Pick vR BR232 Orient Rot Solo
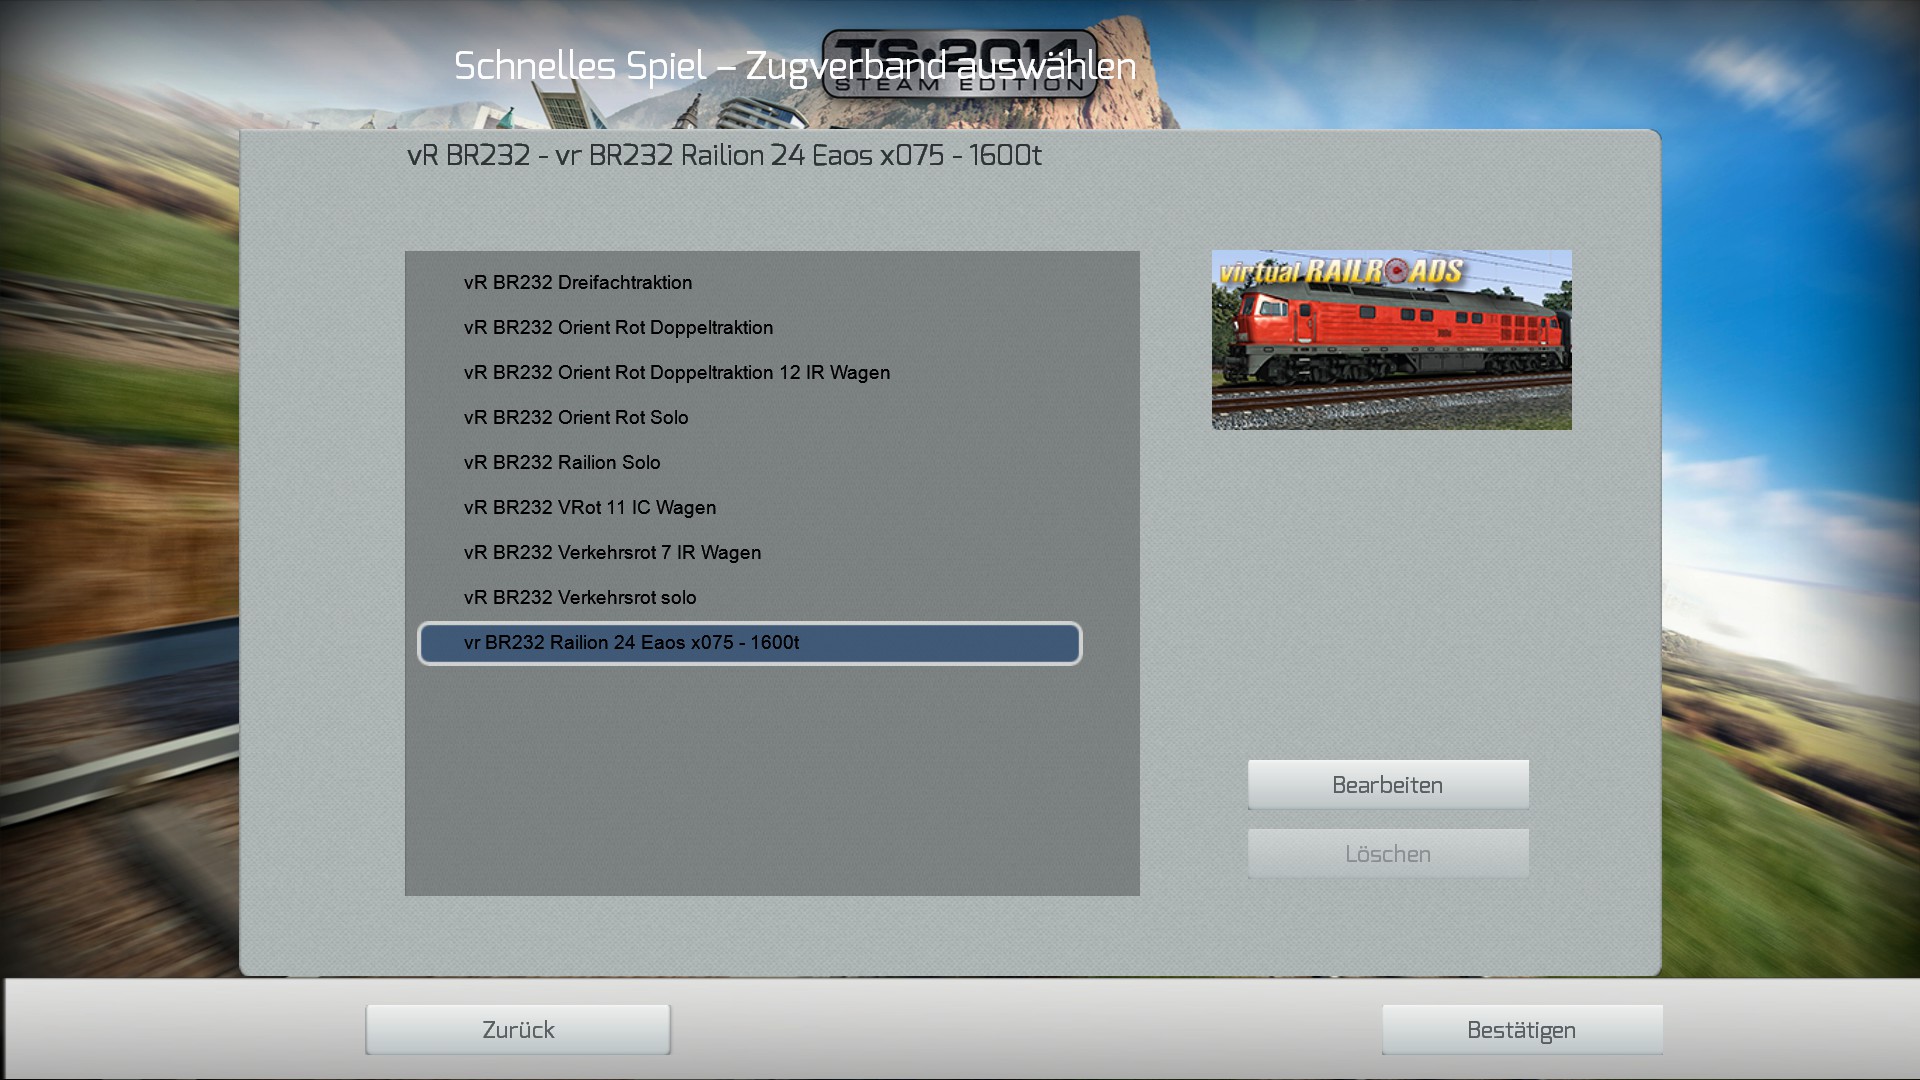Screen dimensions: 1920x1080 click(576, 418)
